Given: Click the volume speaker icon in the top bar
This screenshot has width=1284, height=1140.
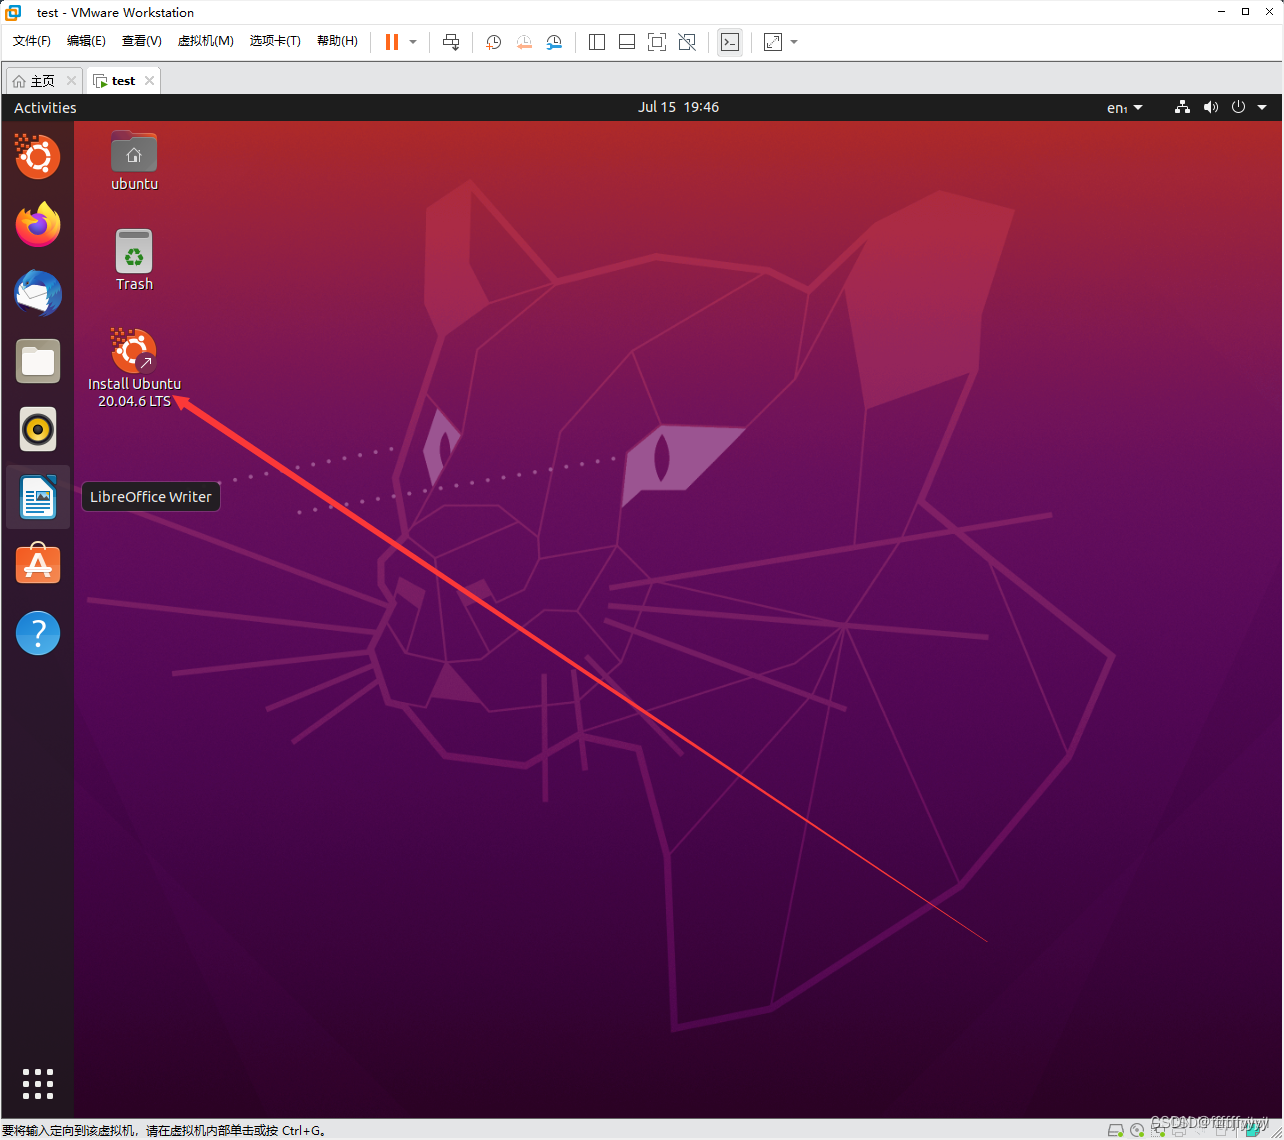Looking at the screenshot, I should pyautogui.click(x=1211, y=107).
